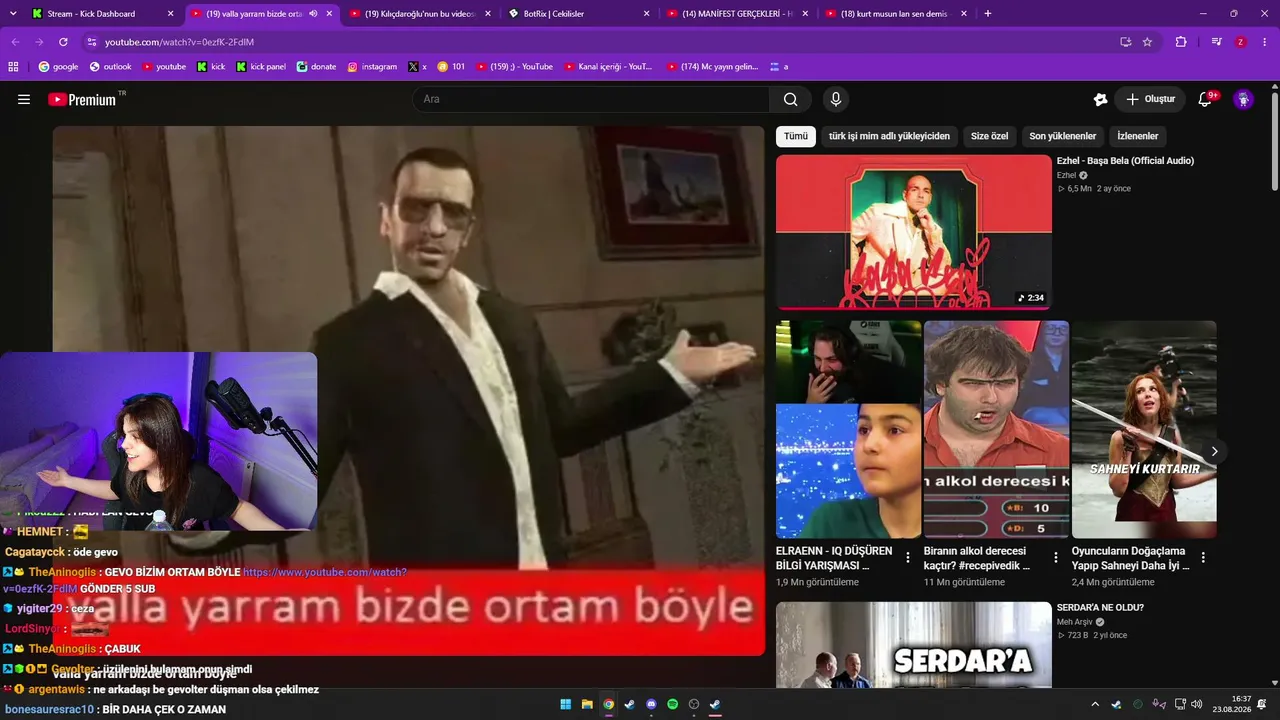Screen dimensions: 1280x720
Task: Switch to the Stream - Kick Dashboard tab
Action: [102, 14]
